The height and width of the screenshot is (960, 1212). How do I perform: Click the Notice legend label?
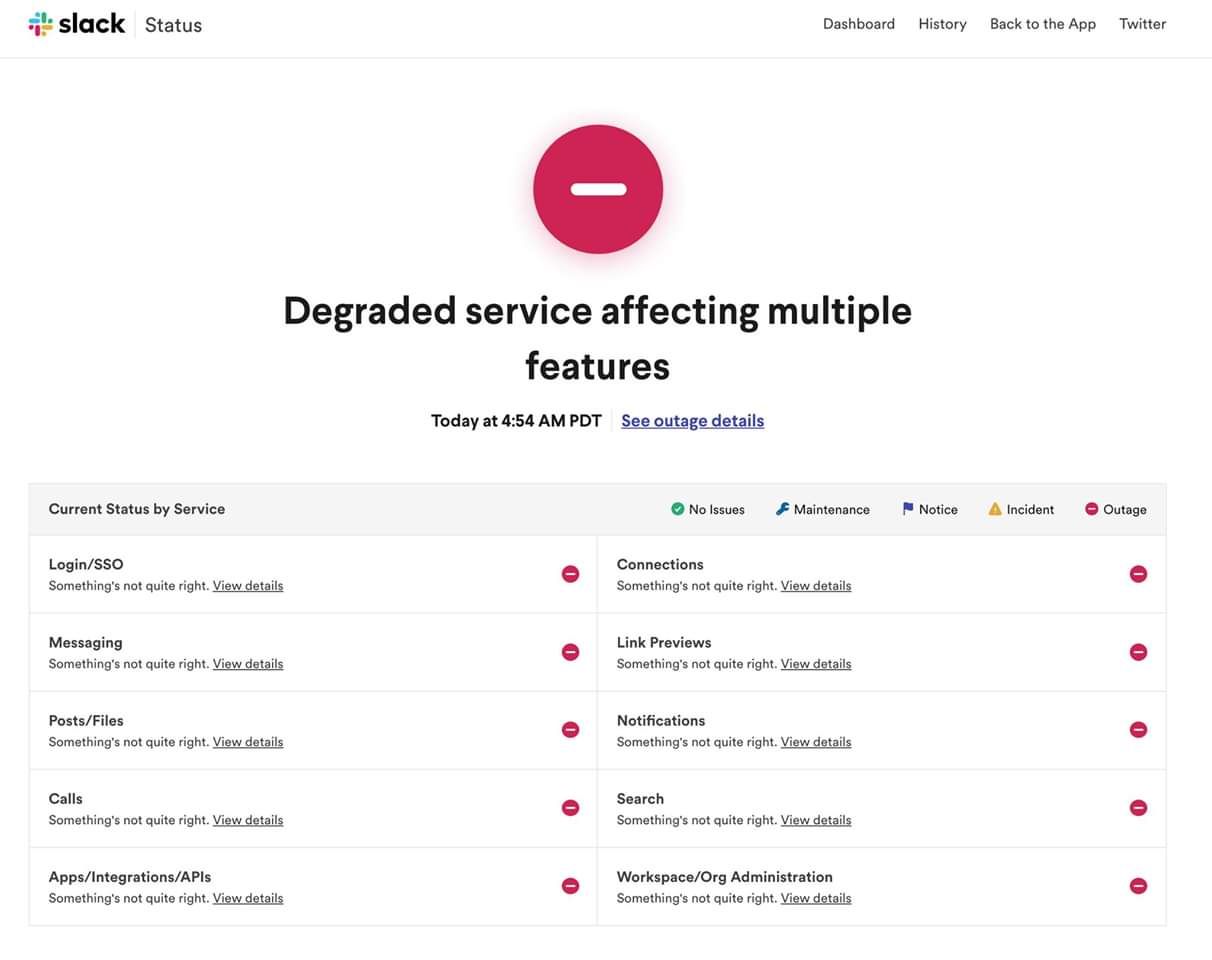tap(938, 510)
